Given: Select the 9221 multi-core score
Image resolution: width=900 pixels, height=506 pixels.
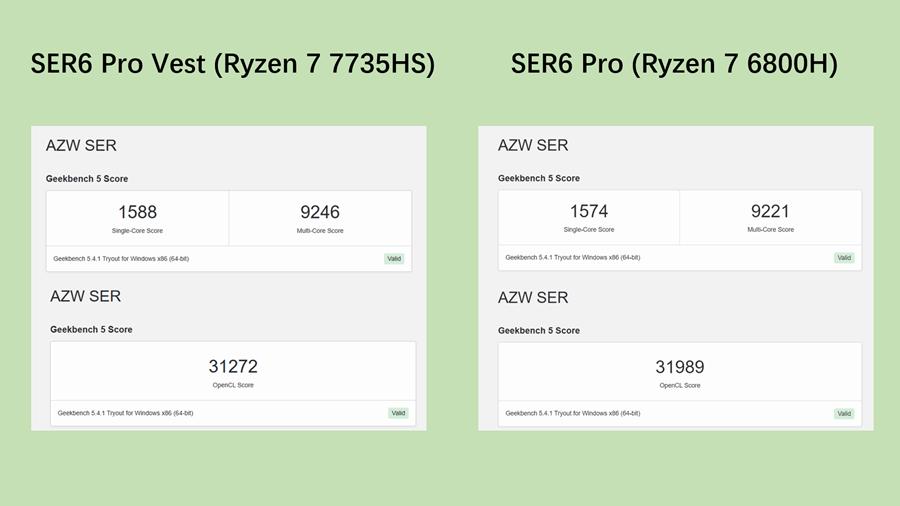Looking at the screenshot, I should pos(770,211).
